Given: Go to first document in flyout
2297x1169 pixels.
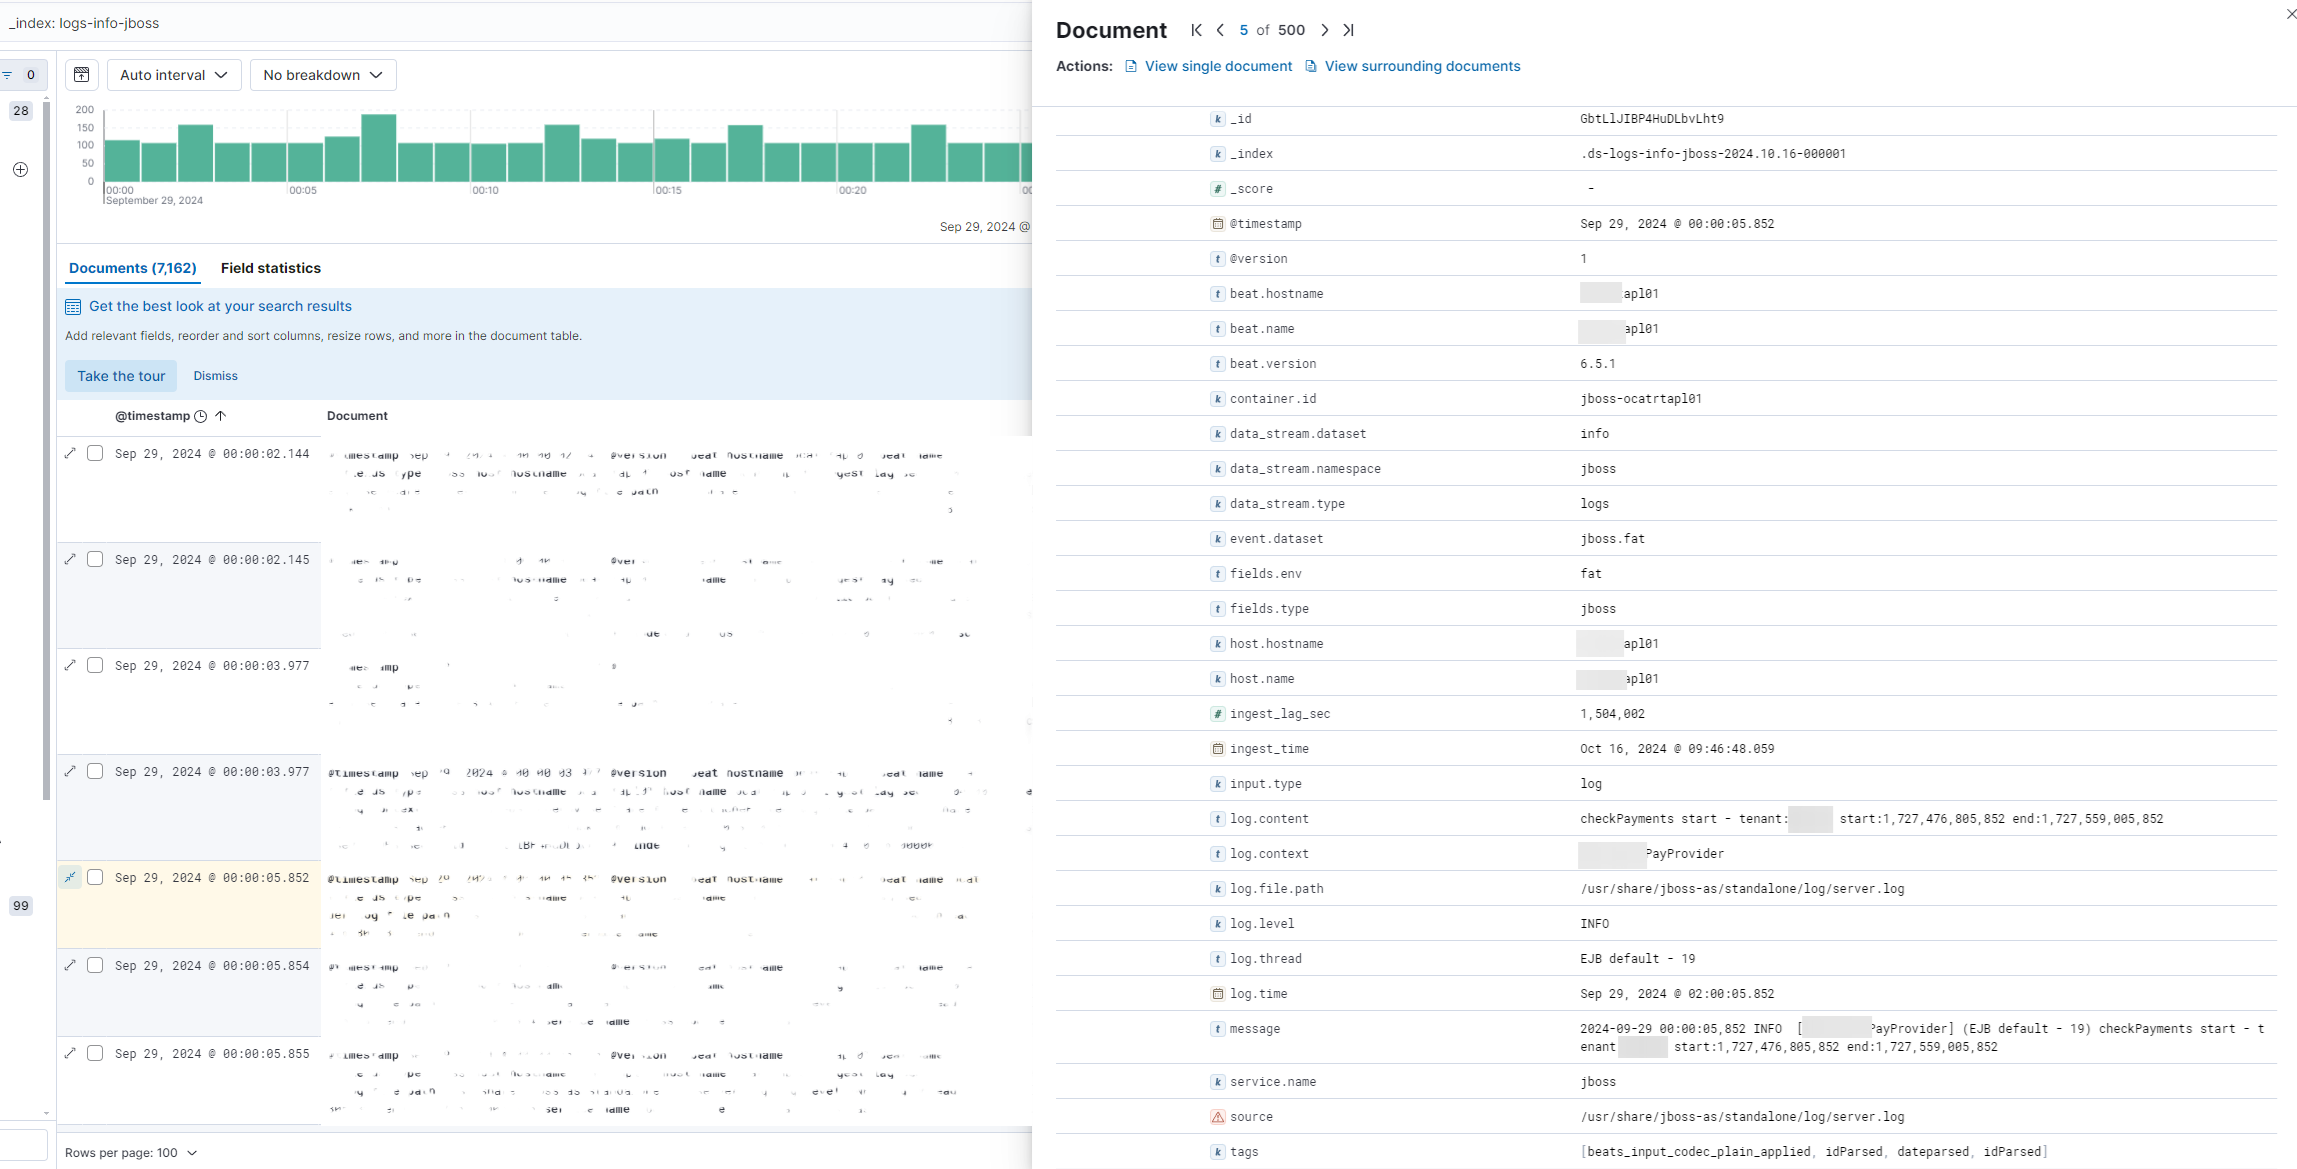Looking at the screenshot, I should pyautogui.click(x=1196, y=30).
